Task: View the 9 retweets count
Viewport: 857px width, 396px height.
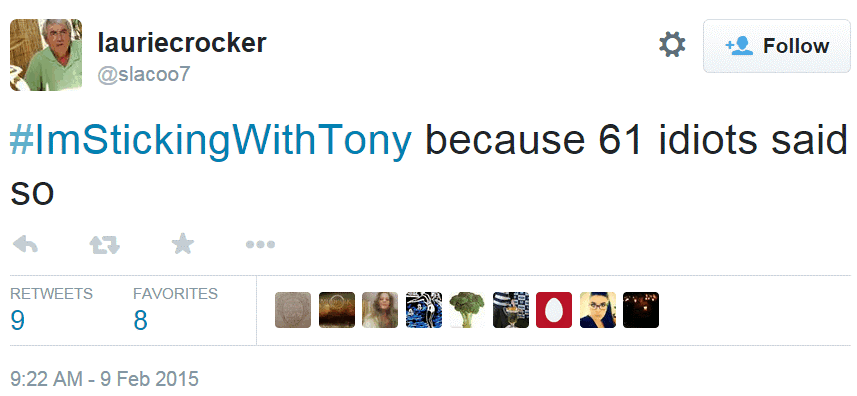Action: 17,320
